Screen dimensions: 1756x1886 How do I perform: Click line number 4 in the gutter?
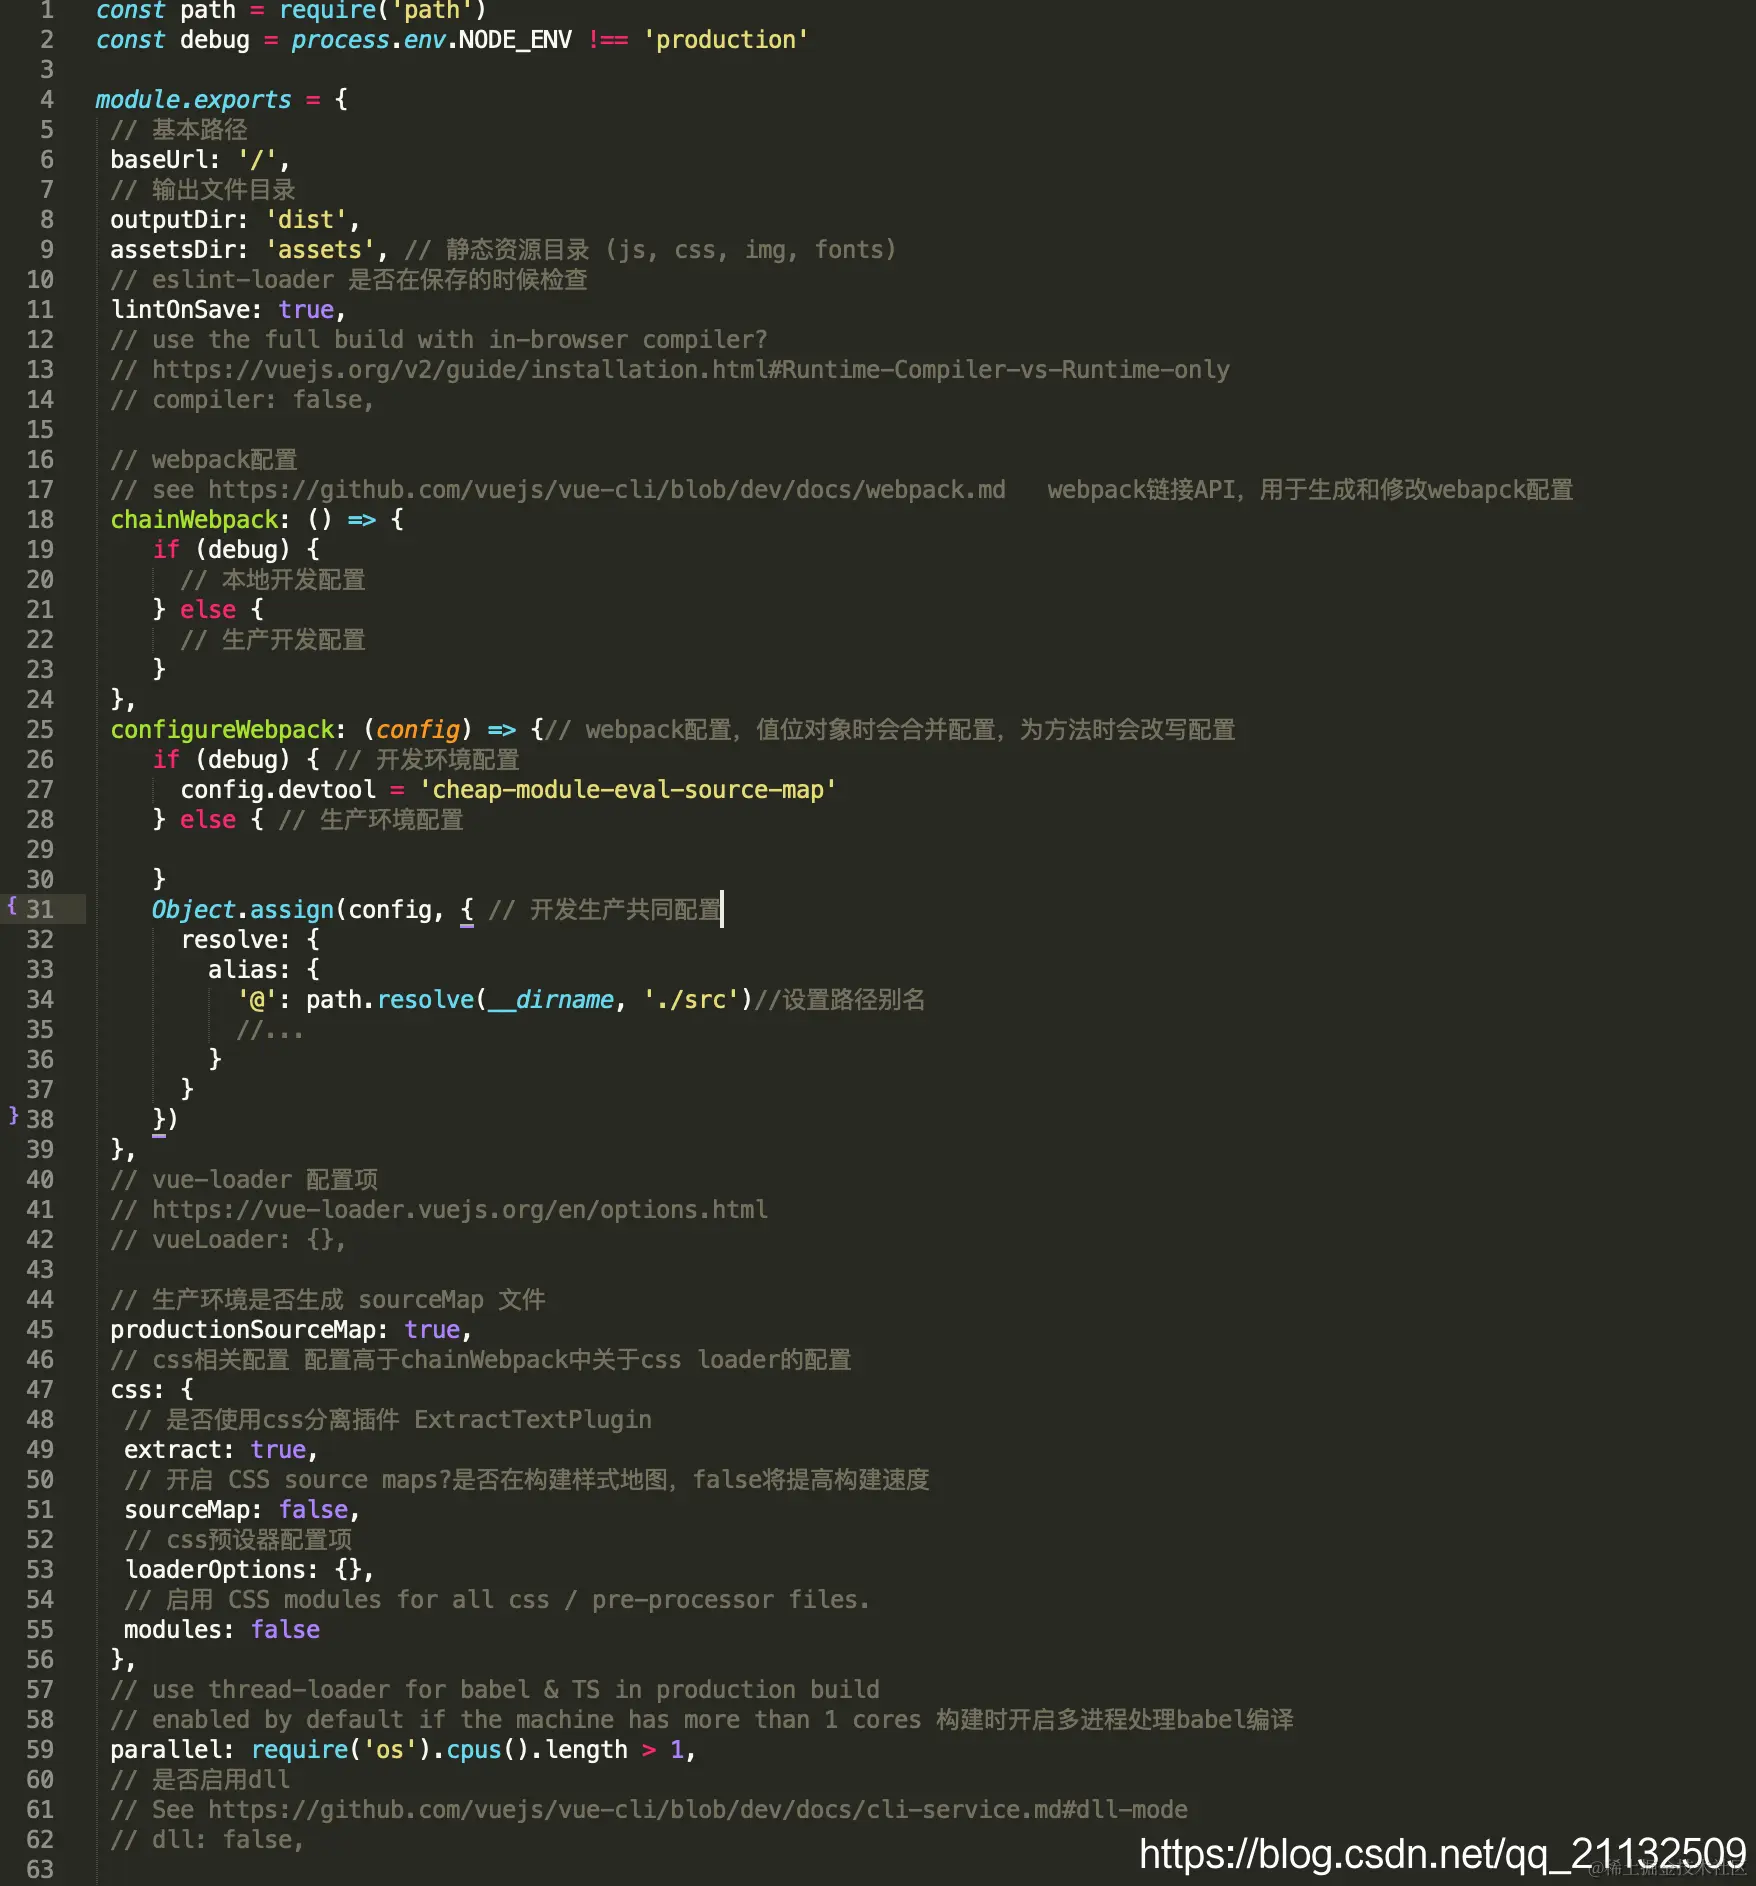(47, 99)
